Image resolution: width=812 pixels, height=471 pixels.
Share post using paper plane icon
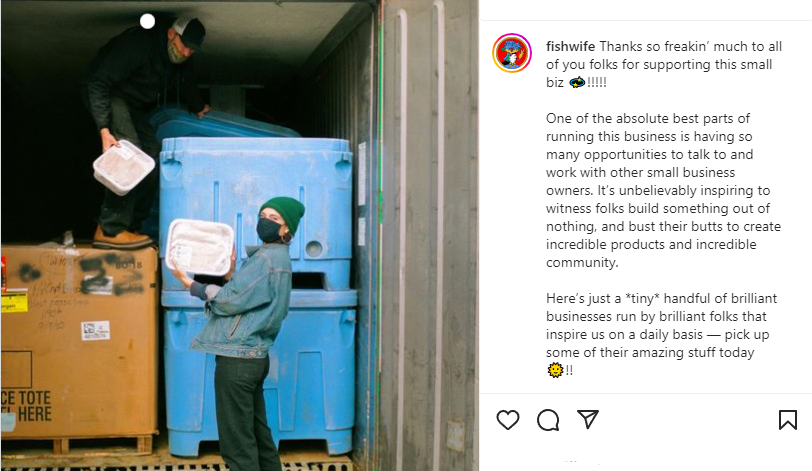tap(588, 419)
